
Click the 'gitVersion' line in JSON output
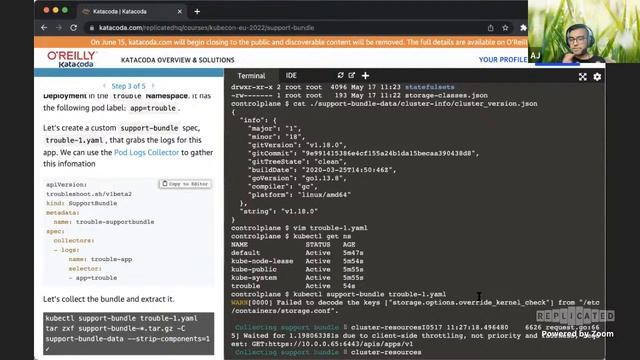click(297, 145)
